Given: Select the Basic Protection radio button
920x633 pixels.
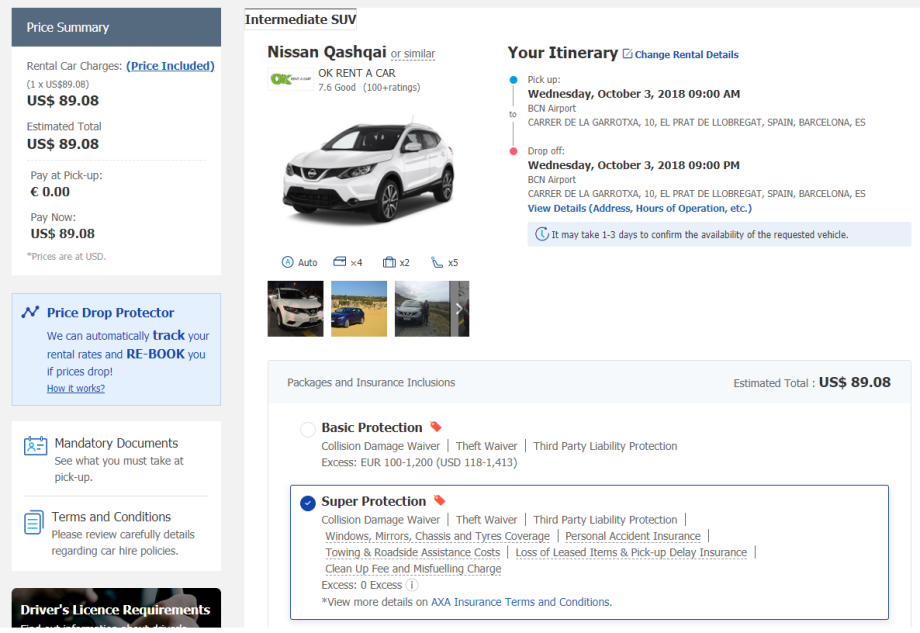Looking at the screenshot, I should click(x=308, y=430).
